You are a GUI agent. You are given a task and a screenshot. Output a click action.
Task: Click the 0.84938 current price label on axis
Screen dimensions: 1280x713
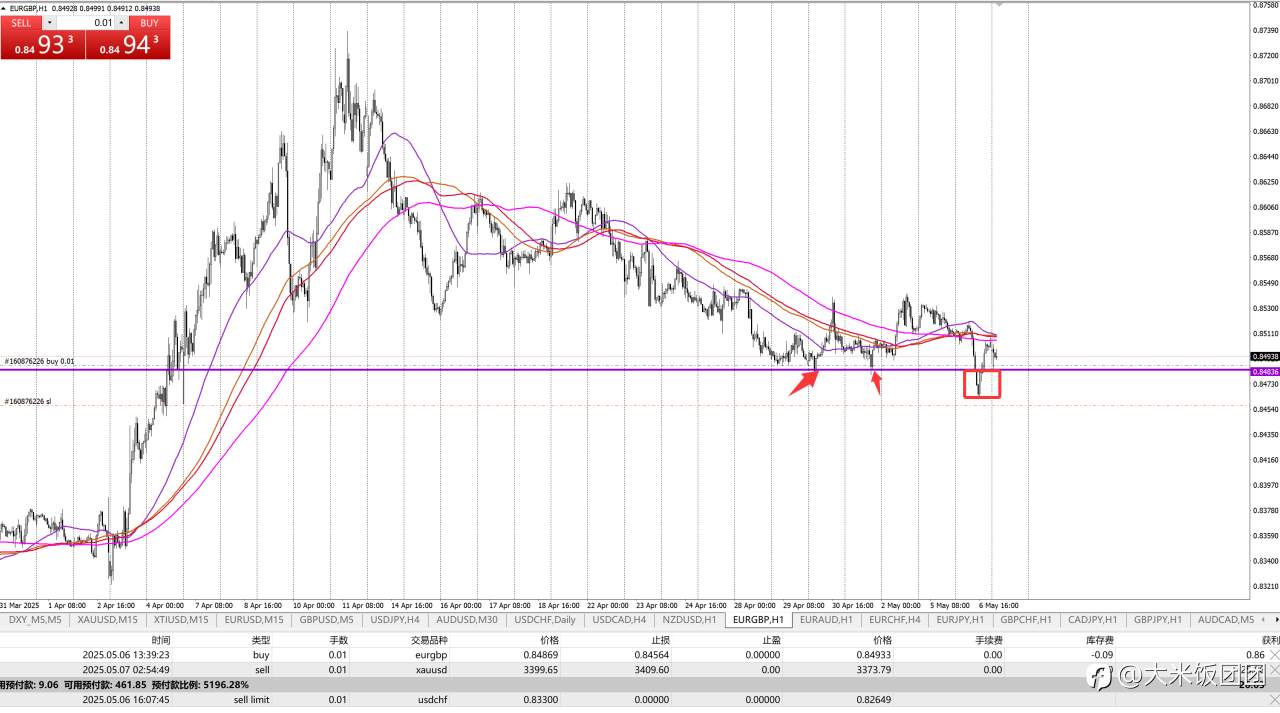click(1264, 356)
